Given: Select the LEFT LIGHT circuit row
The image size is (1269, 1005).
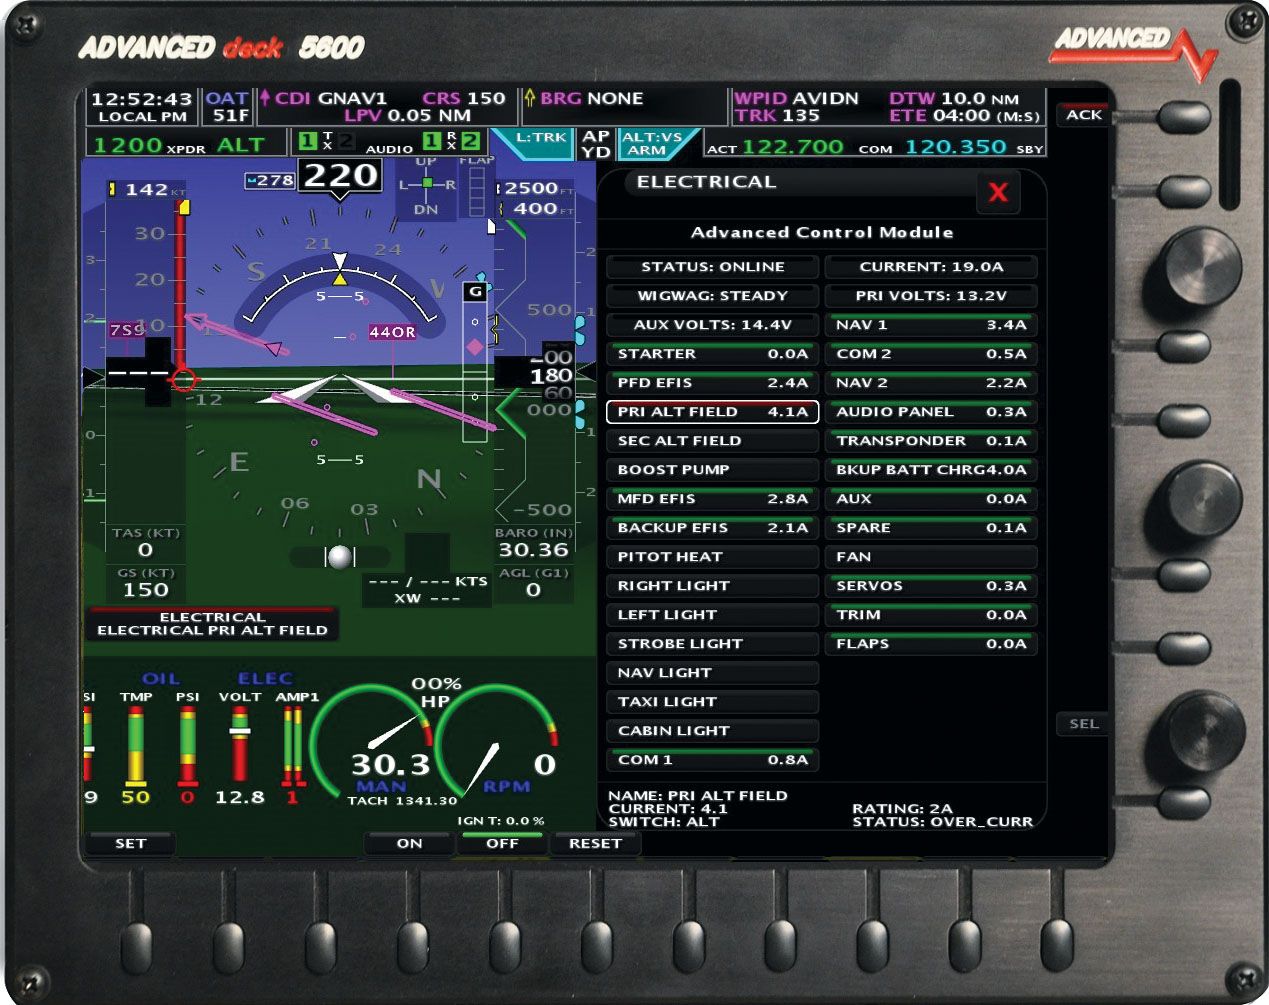Looking at the screenshot, I should pyautogui.click(x=712, y=615).
